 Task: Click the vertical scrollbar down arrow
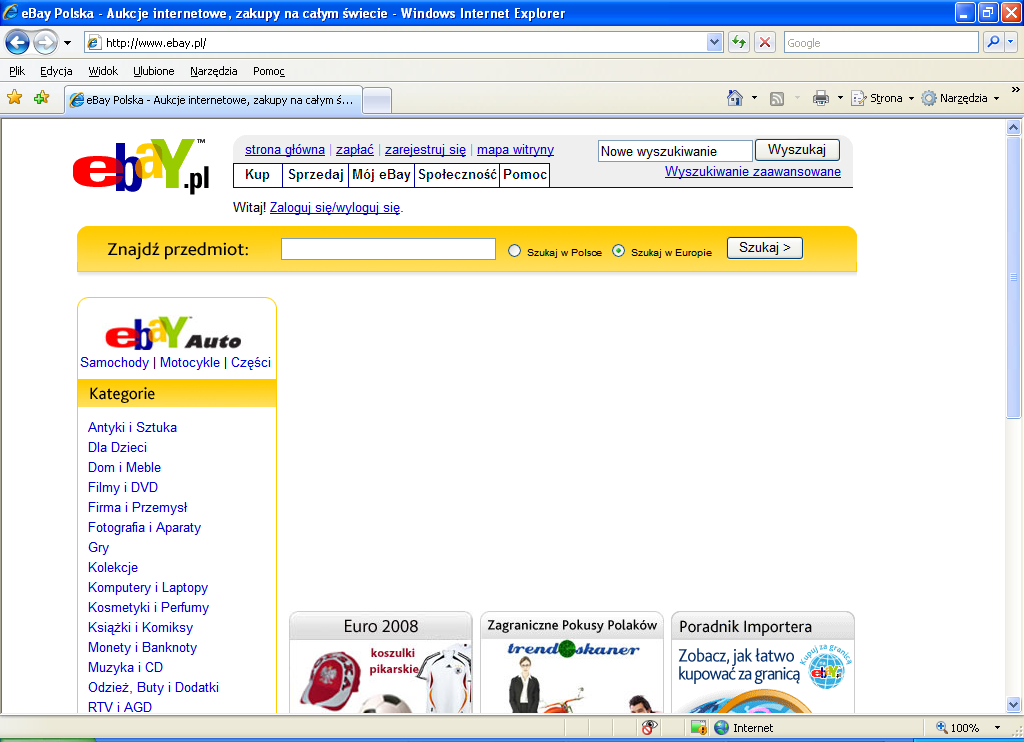tap(1013, 705)
